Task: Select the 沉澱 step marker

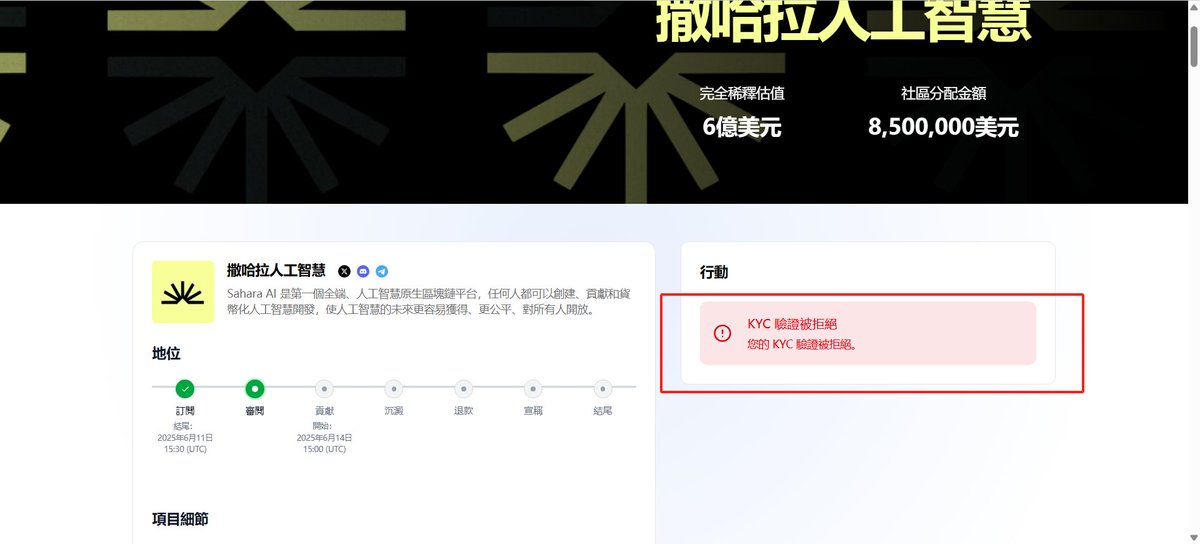Action: 394,388
